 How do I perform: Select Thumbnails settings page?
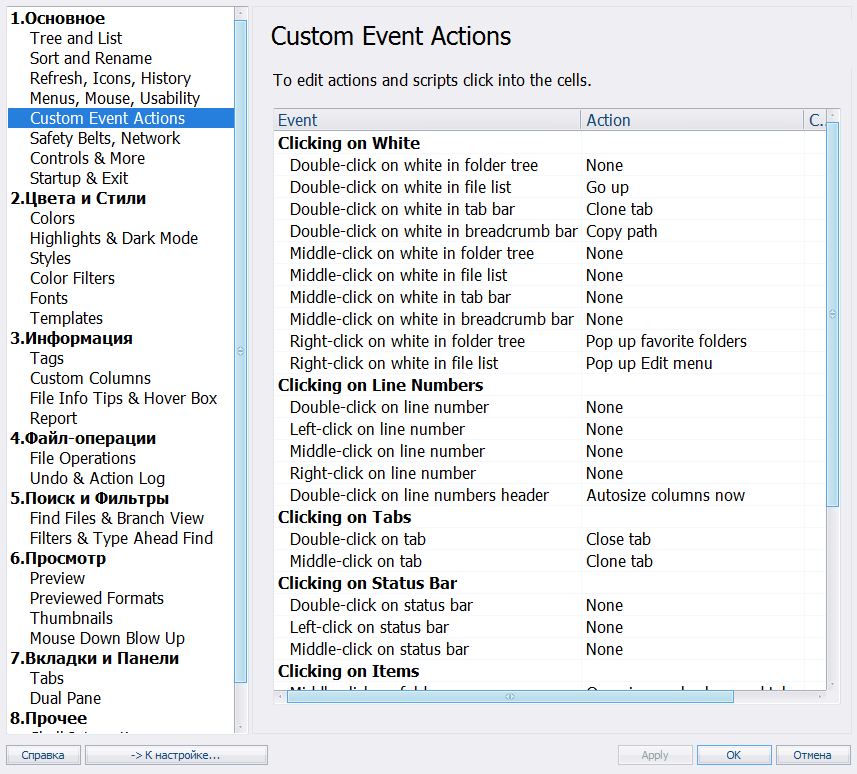pos(71,618)
